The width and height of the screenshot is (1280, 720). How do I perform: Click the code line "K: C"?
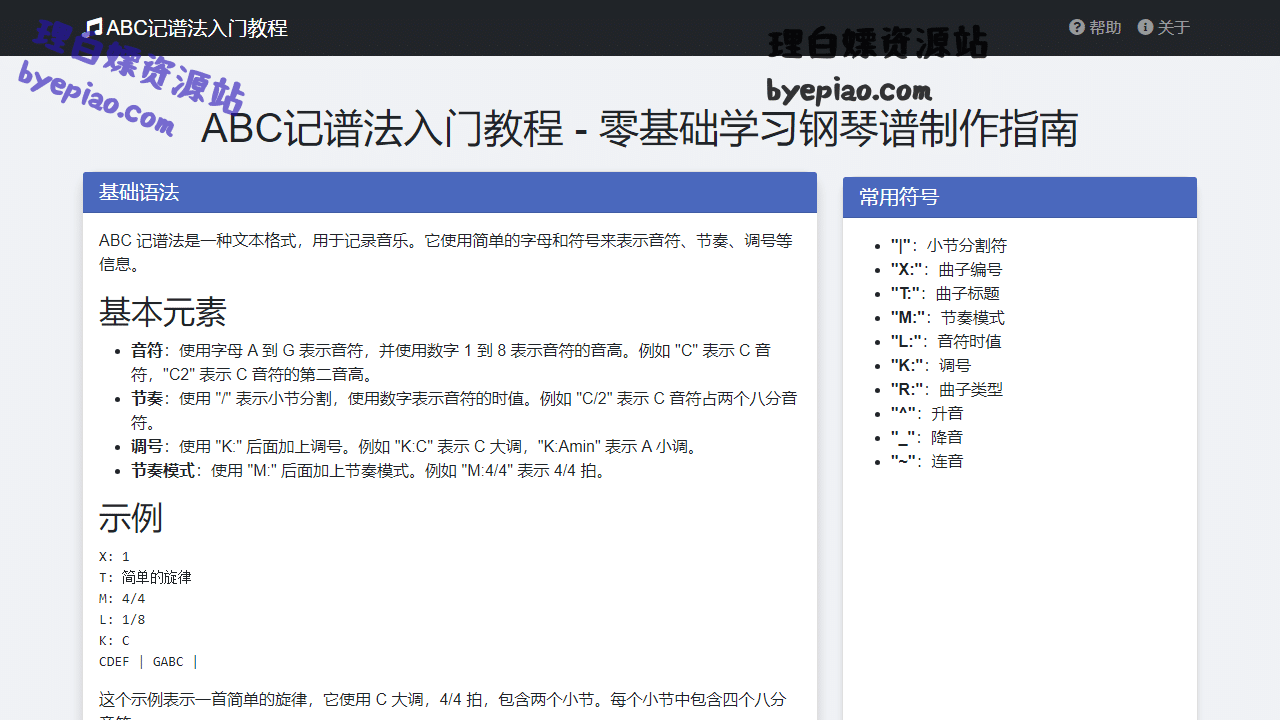(114, 640)
